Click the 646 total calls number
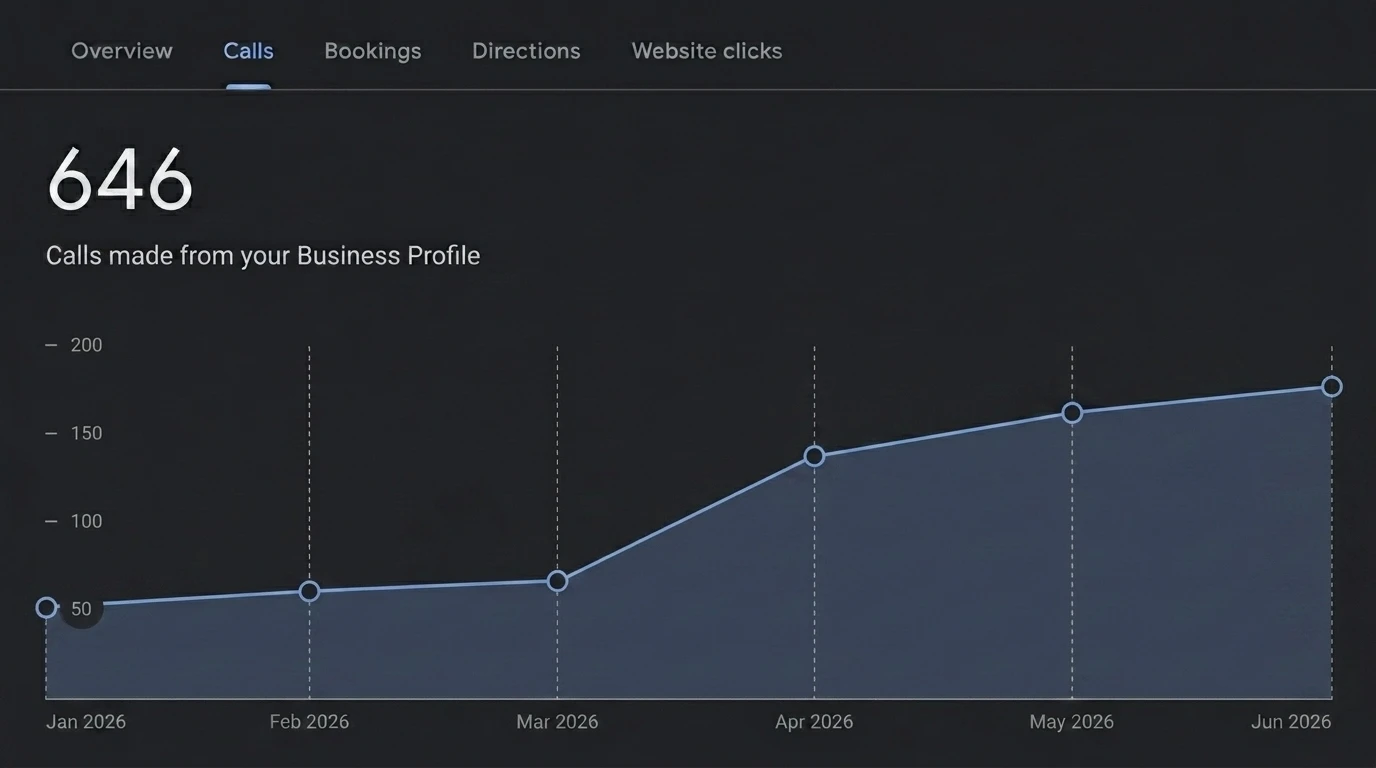This screenshot has width=1376, height=768. [x=120, y=180]
